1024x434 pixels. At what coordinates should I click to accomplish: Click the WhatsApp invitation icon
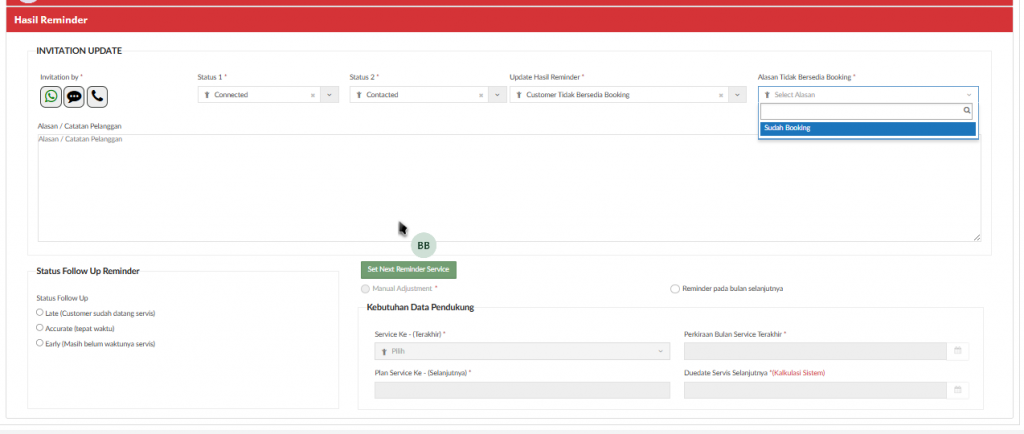coord(50,96)
